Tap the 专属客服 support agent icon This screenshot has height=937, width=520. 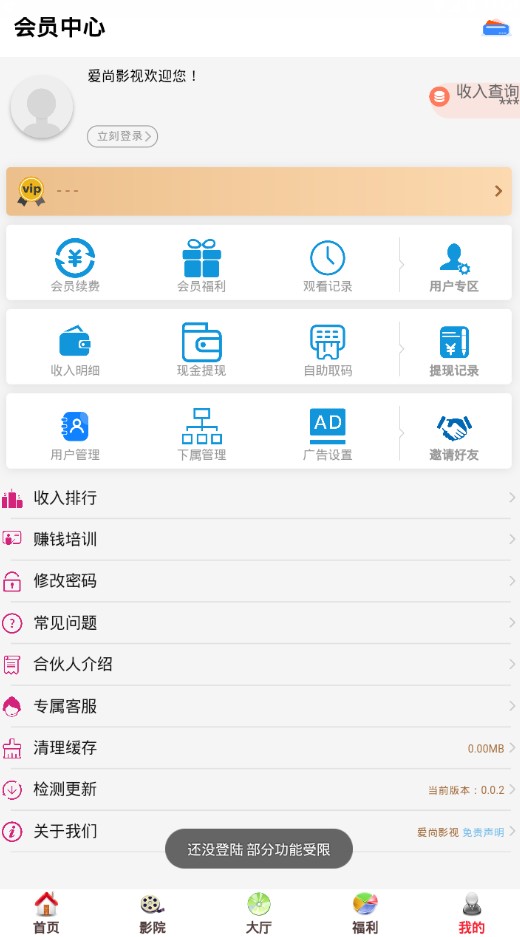[12, 706]
